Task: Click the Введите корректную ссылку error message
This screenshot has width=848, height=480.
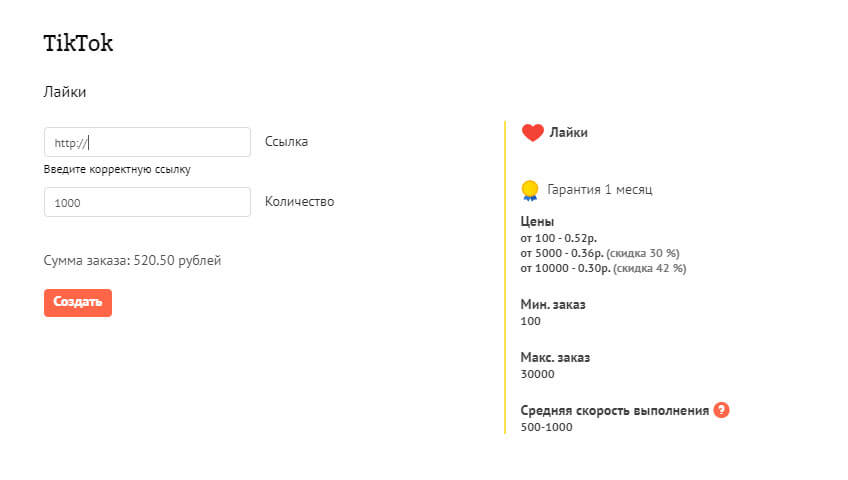Action: pos(117,169)
